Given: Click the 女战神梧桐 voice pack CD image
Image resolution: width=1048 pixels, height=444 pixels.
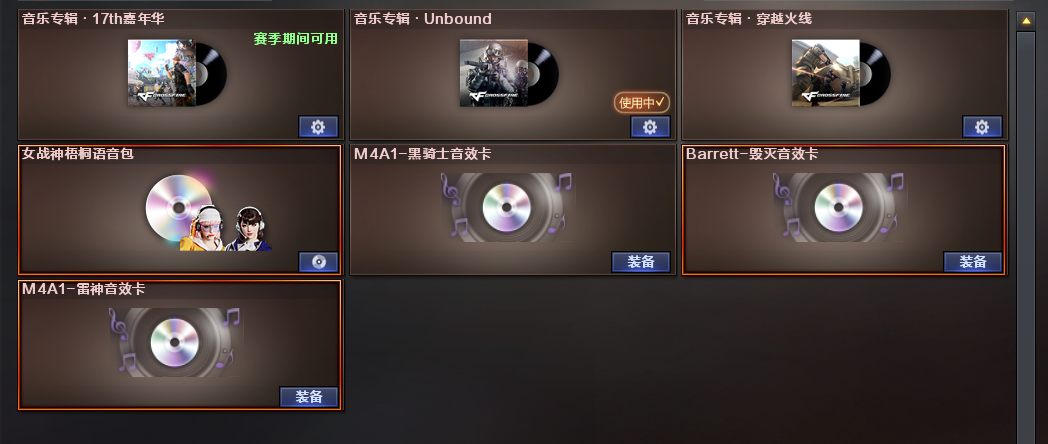Looking at the screenshot, I should [209, 213].
